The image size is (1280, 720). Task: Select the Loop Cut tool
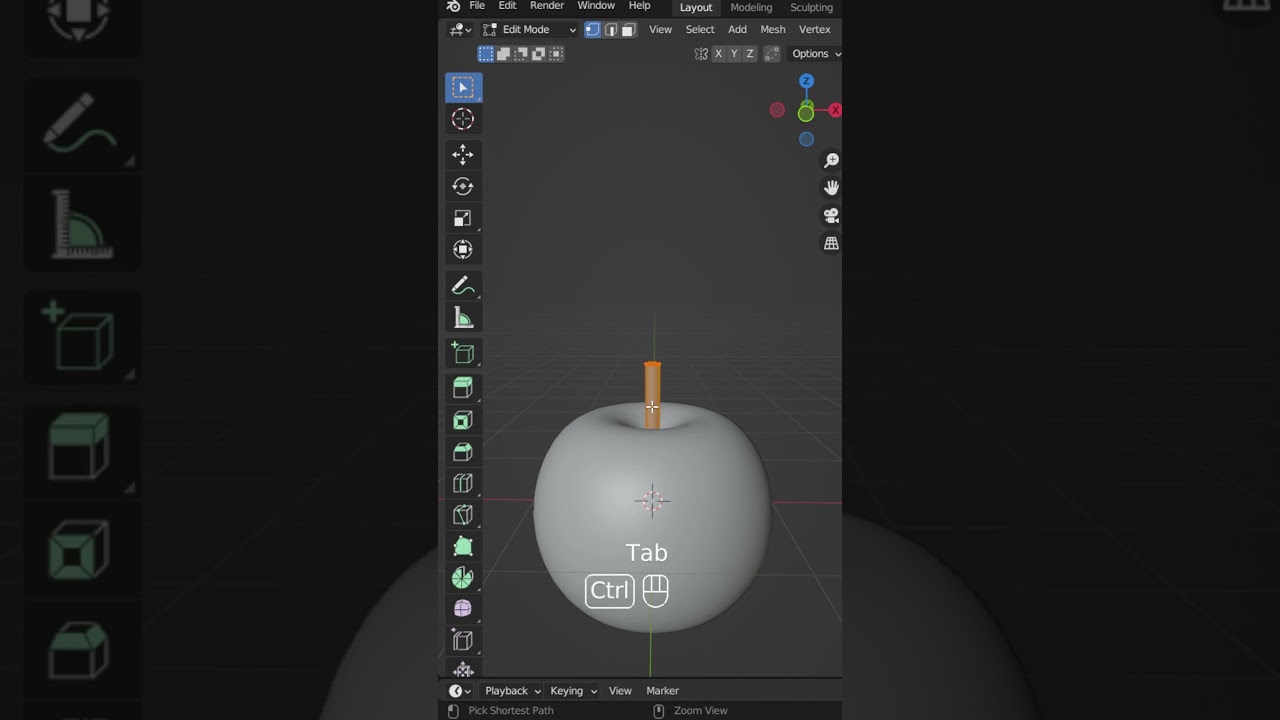[x=463, y=484]
